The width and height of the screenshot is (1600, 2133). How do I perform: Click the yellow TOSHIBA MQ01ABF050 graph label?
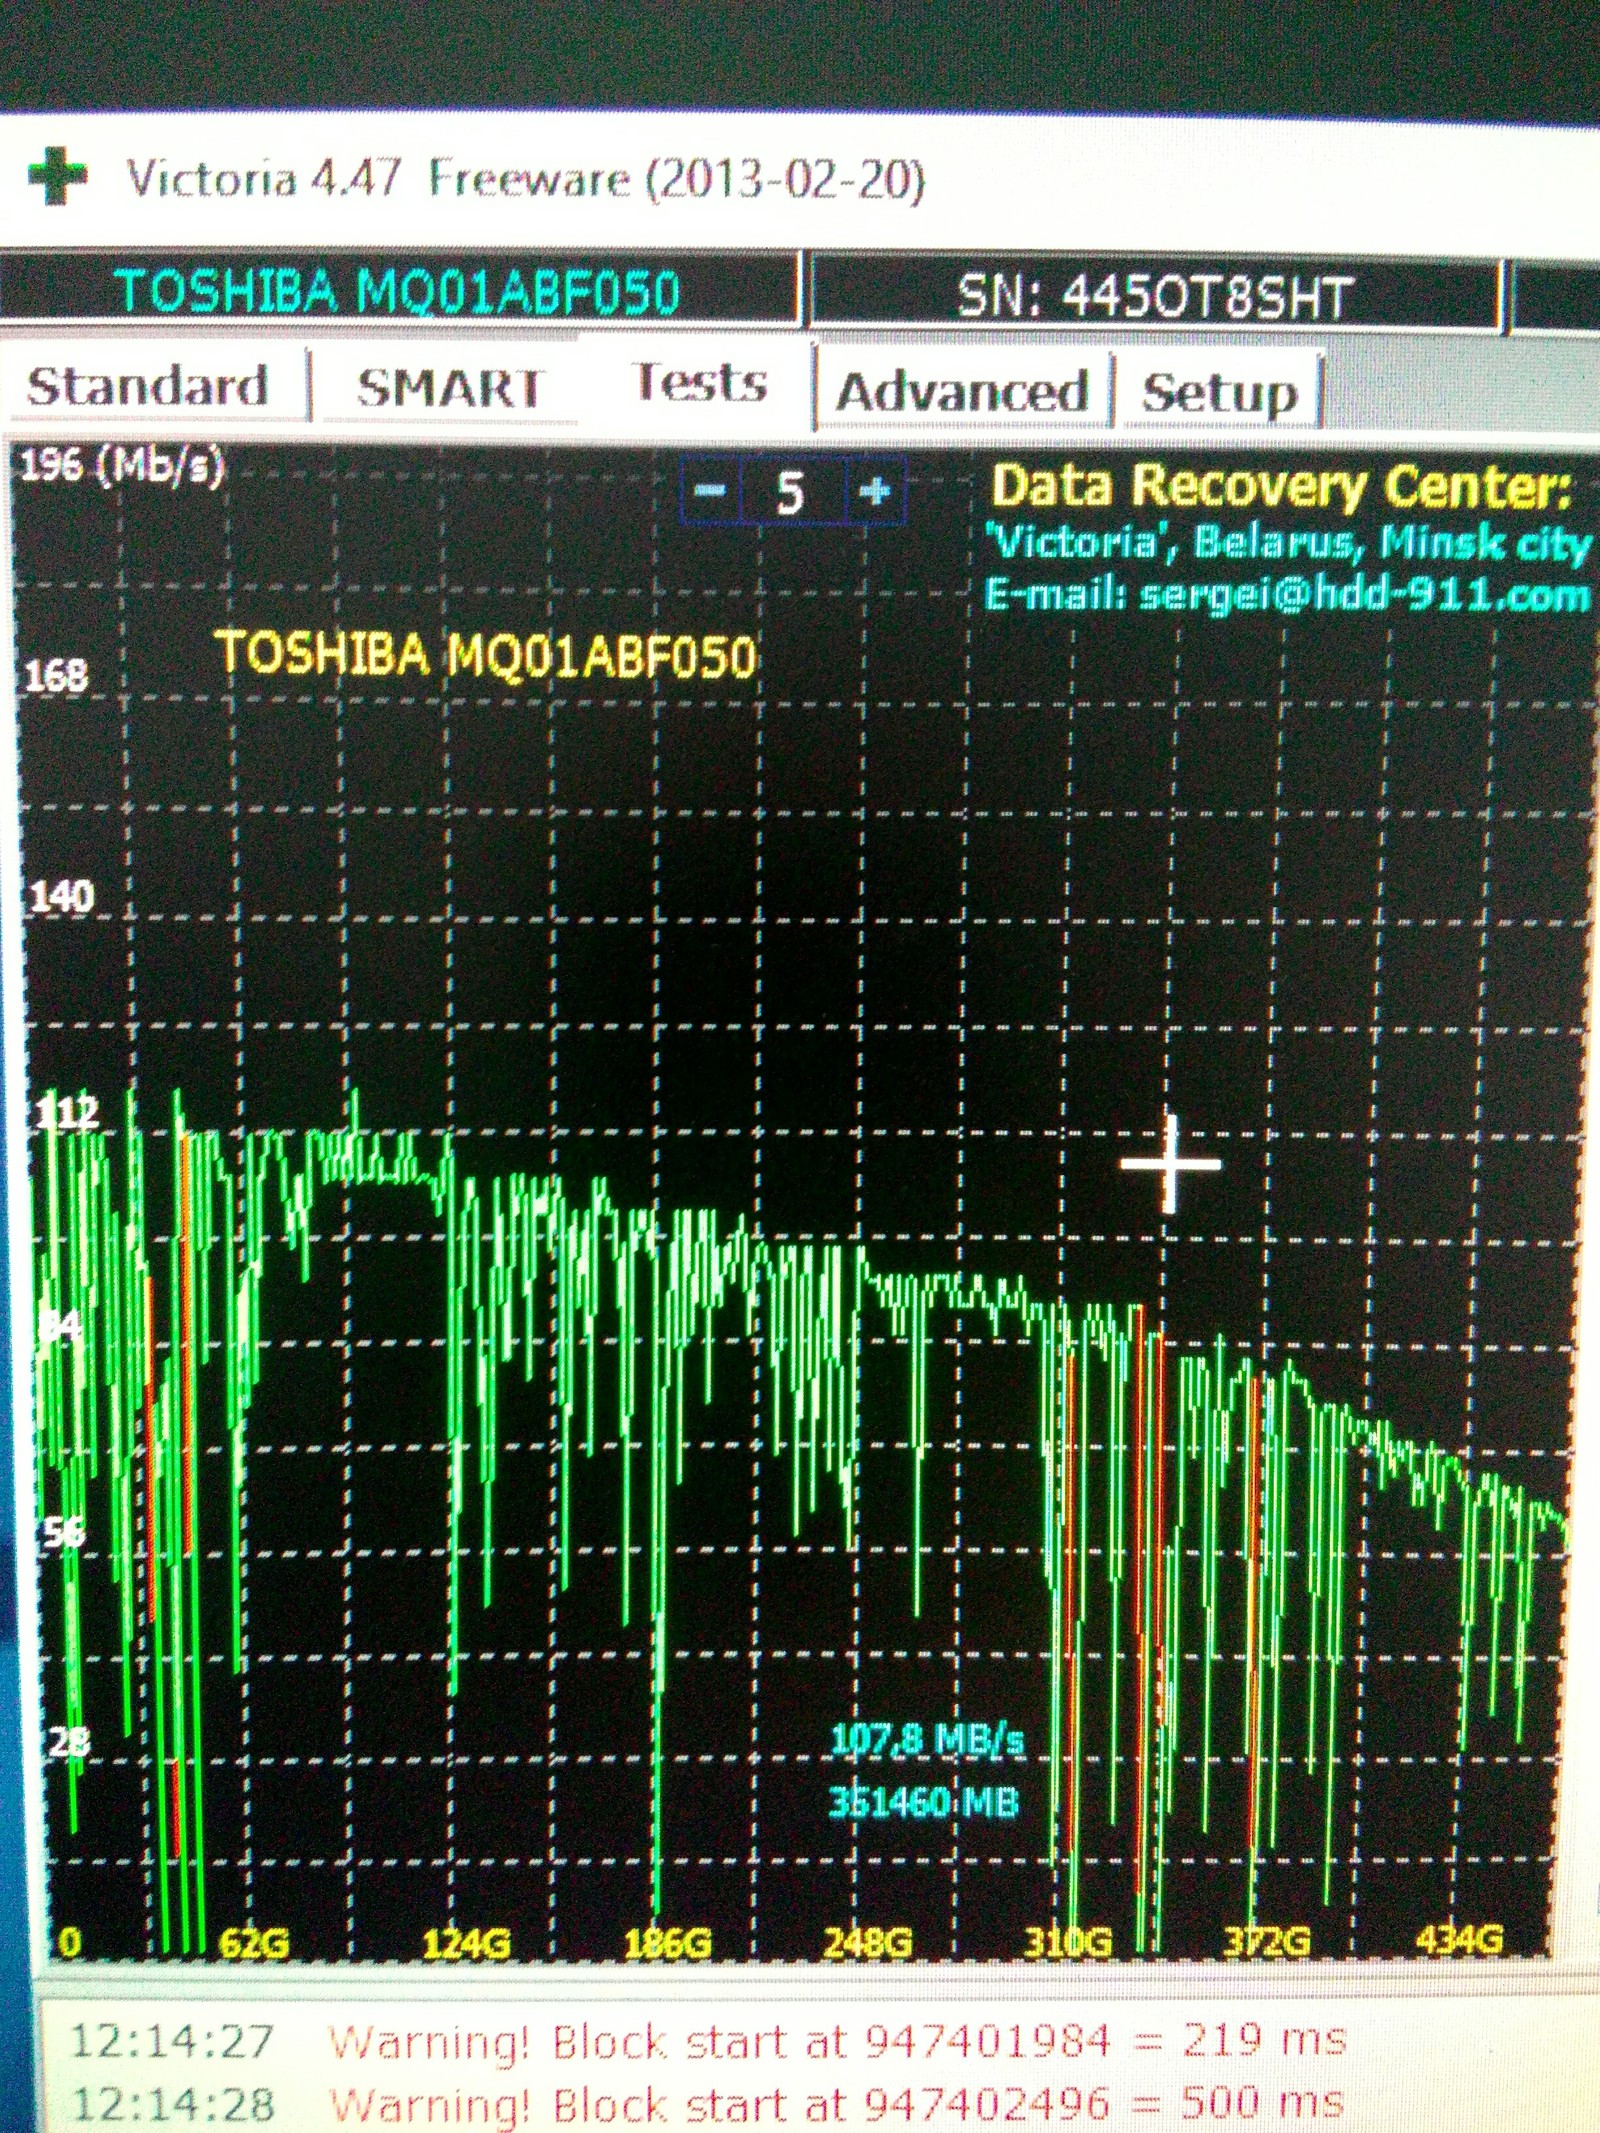pos(485,656)
